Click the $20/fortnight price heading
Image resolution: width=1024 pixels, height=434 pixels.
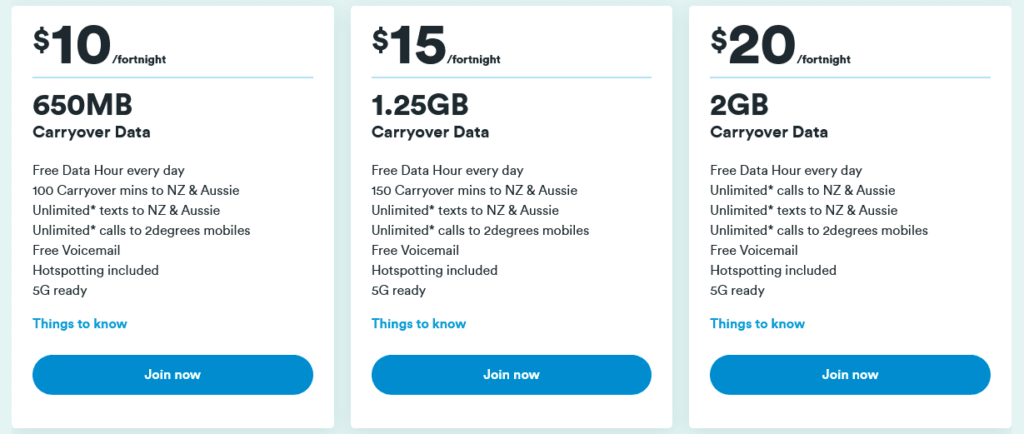click(778, 43)
